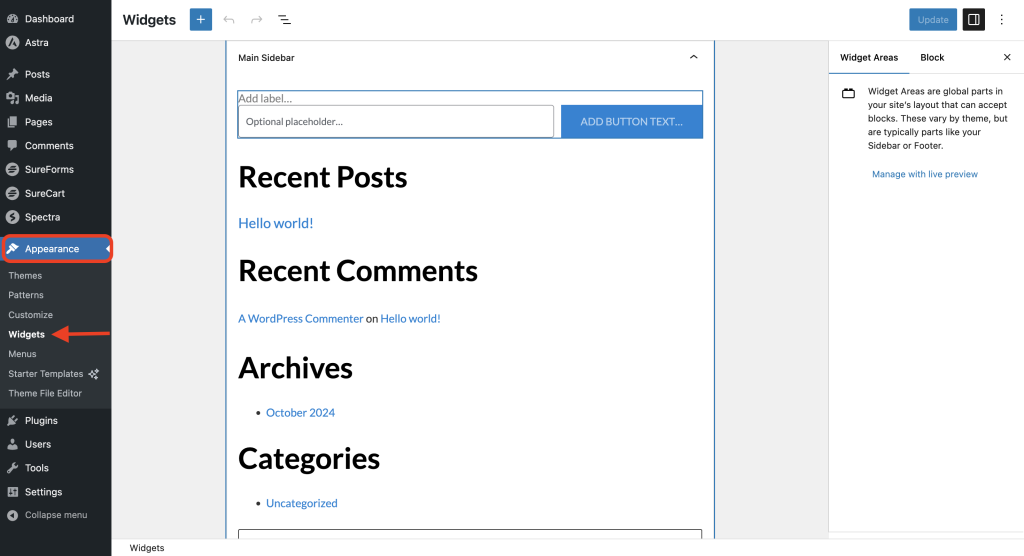Viewport: 1024px width, 556px height.
Task: Go to Spectra in the sidebar
Action: point(42,217)
